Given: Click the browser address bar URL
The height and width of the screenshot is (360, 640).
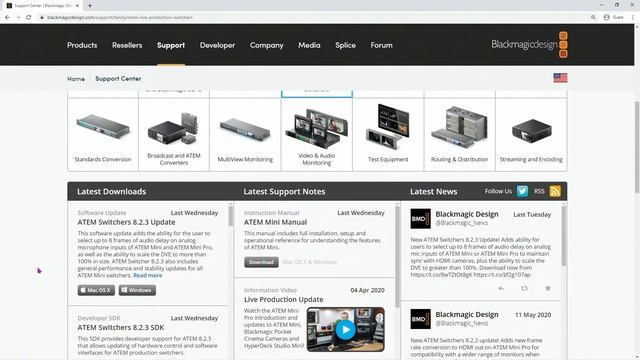Looking at the screenshot, I should [x=120, y=18].
